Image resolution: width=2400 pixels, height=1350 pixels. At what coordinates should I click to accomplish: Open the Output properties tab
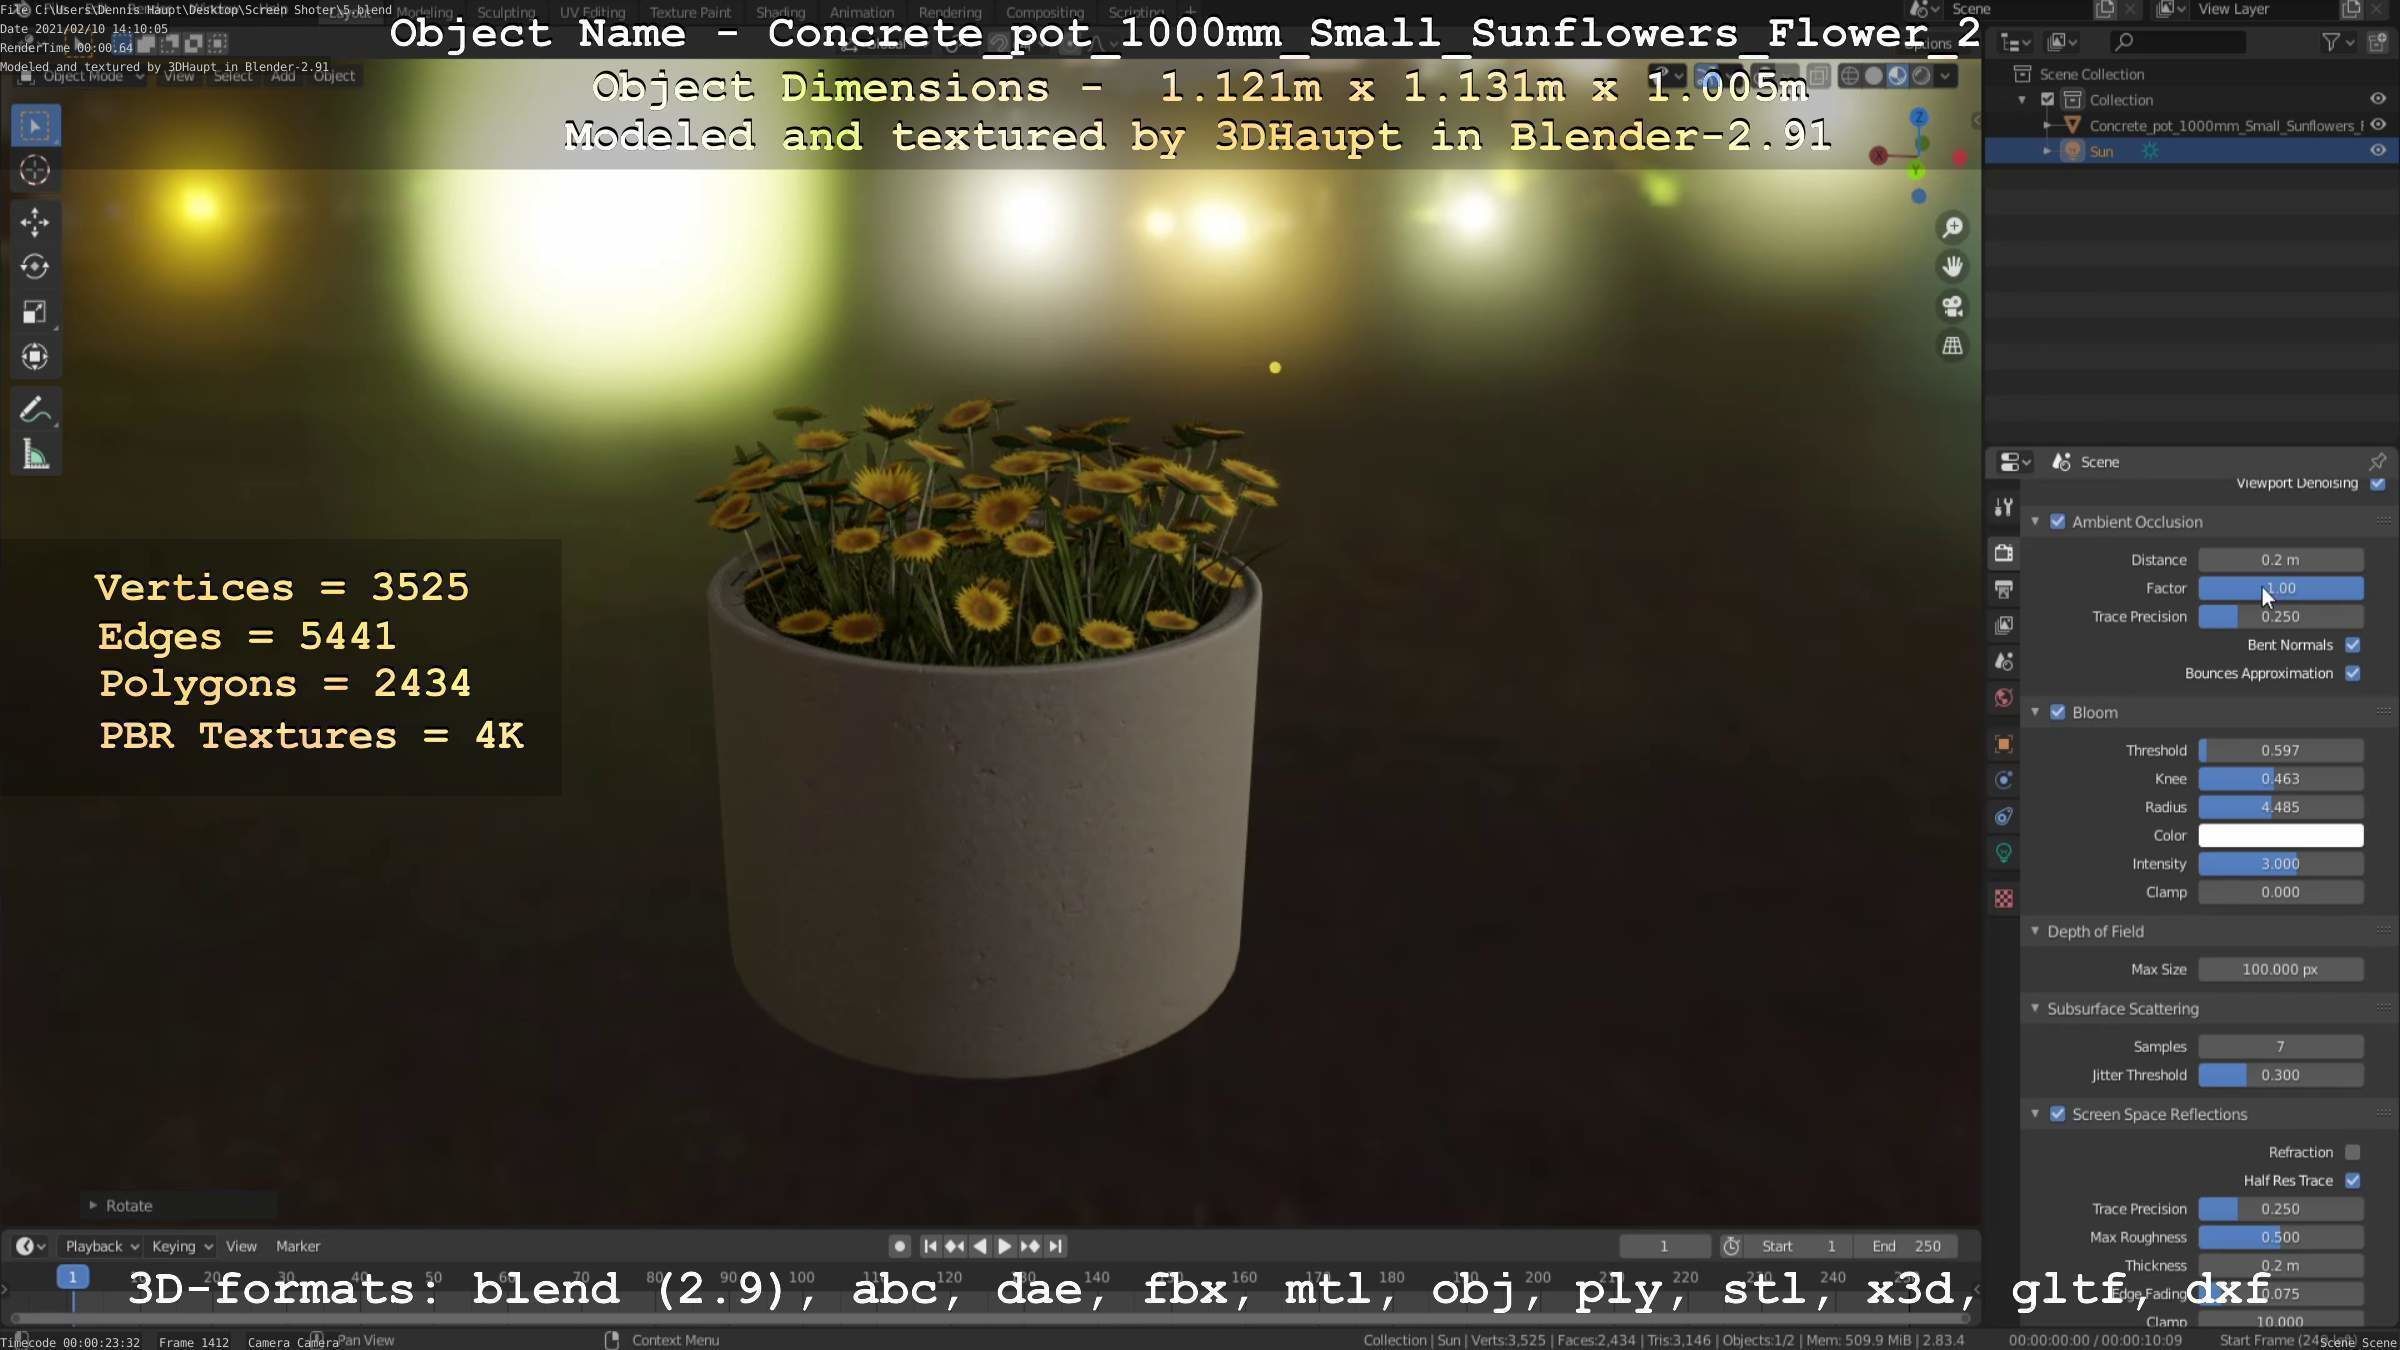tap(2003, 589)
